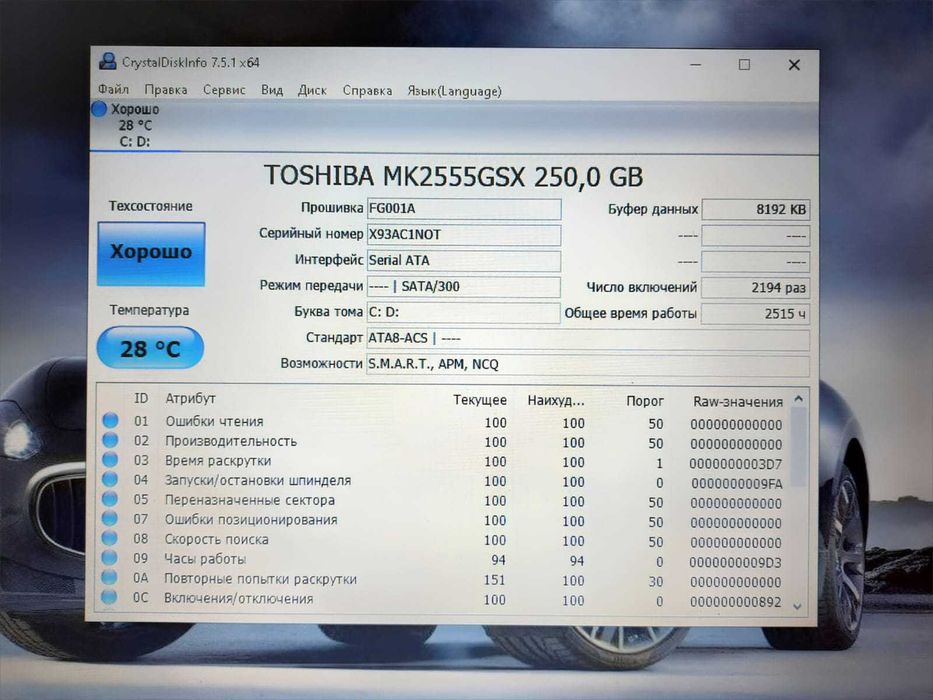This screenshot has width=933, height=700.
Task: Click the blue Хорошо health status button
Action: coord(151,254)
